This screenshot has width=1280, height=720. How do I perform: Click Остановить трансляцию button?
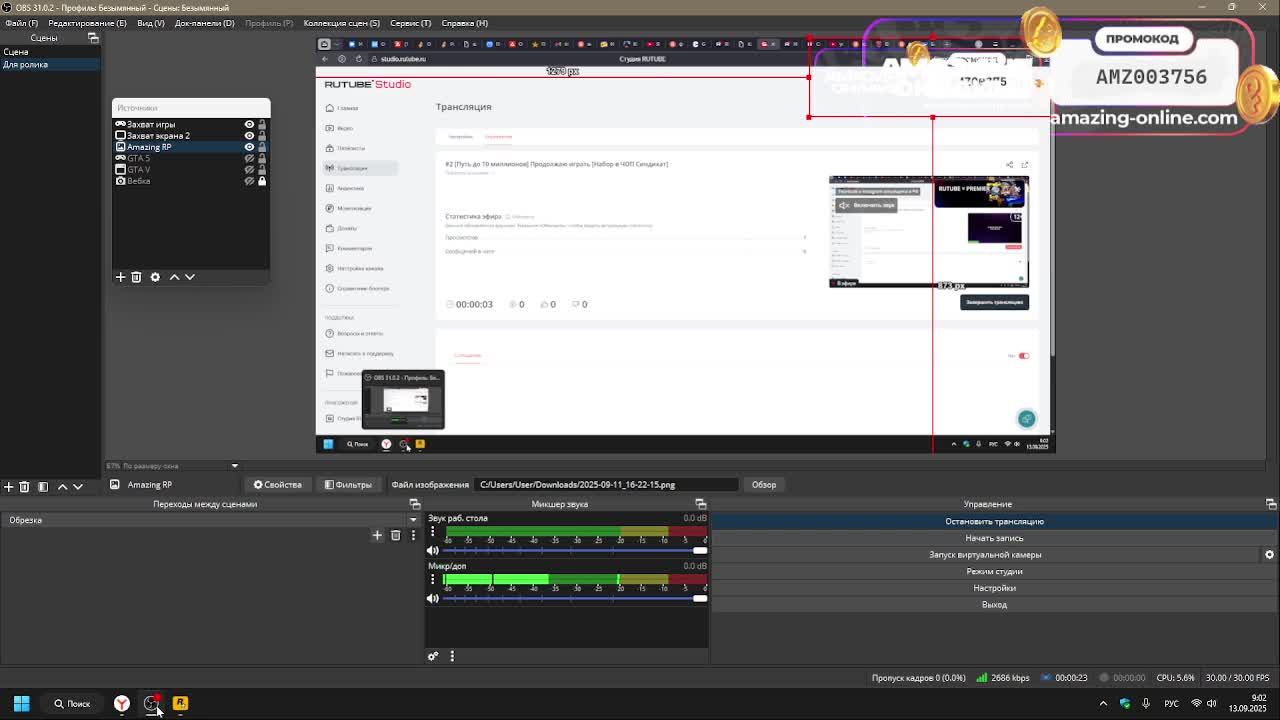994,521
